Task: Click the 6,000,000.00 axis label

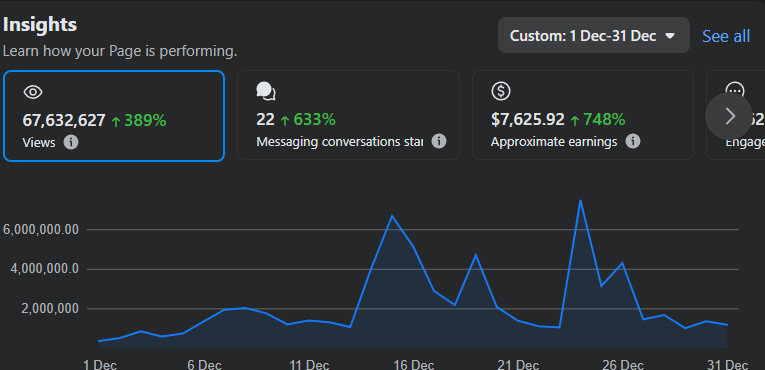Action: tap(41, 229)
